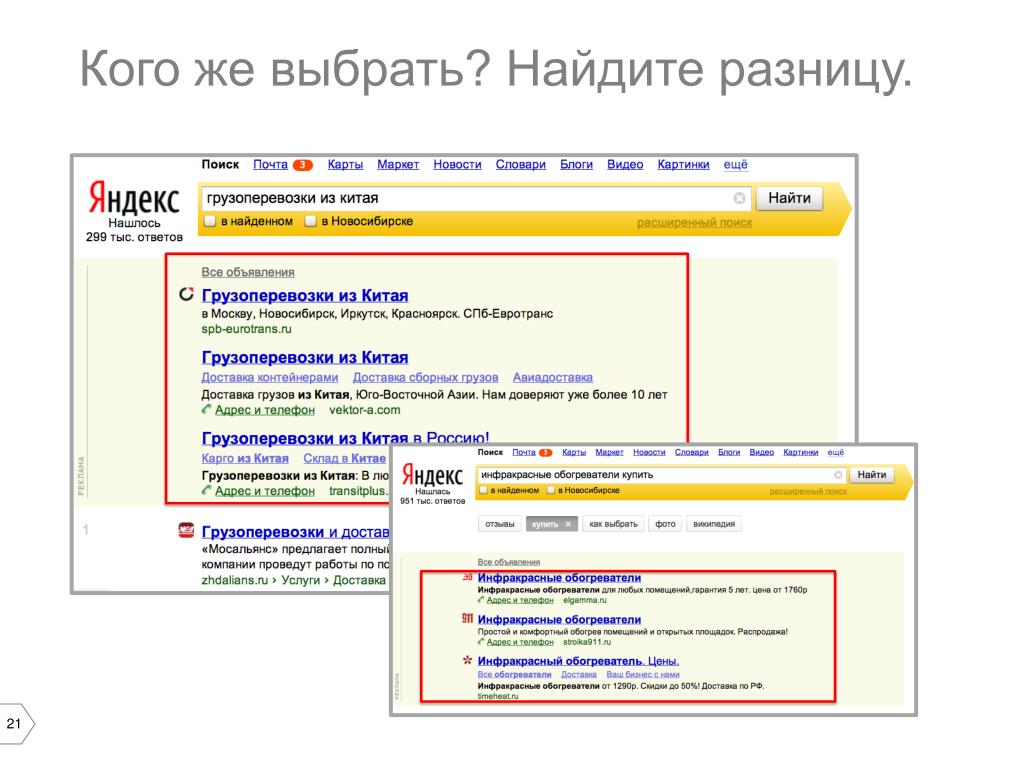The image size is (1024, 768).
Task: Enable the large в найденном checkbox
Action: click(x=210, y=221)
